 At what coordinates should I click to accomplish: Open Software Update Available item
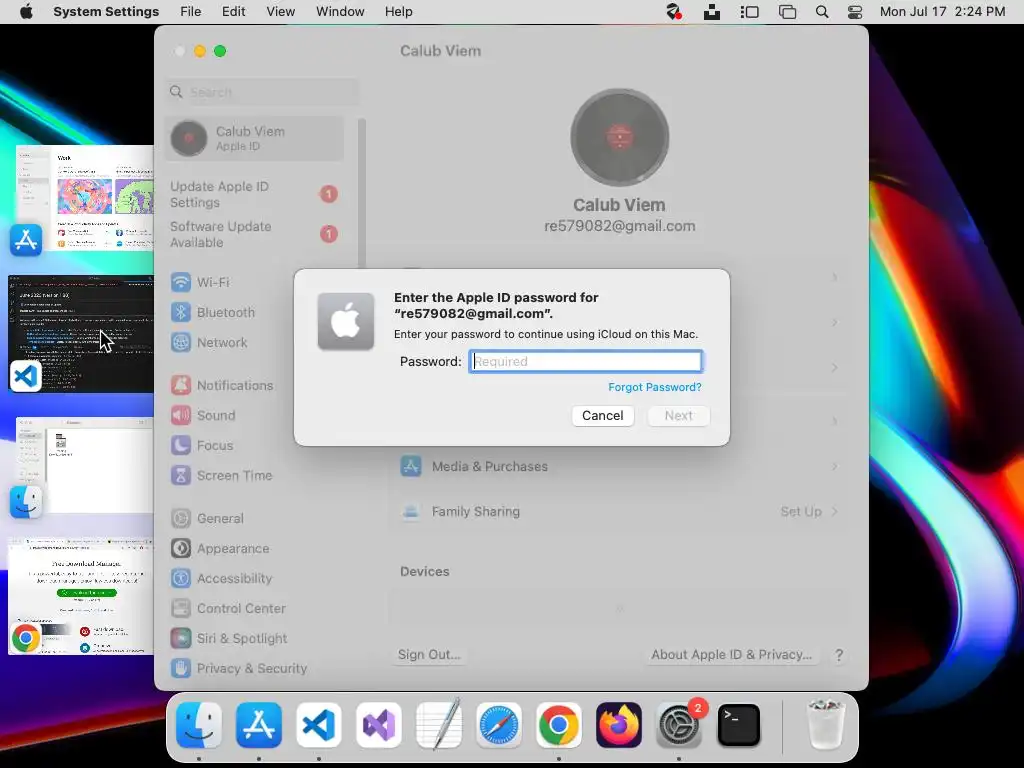pyautogui.click(x=254, y=234)
